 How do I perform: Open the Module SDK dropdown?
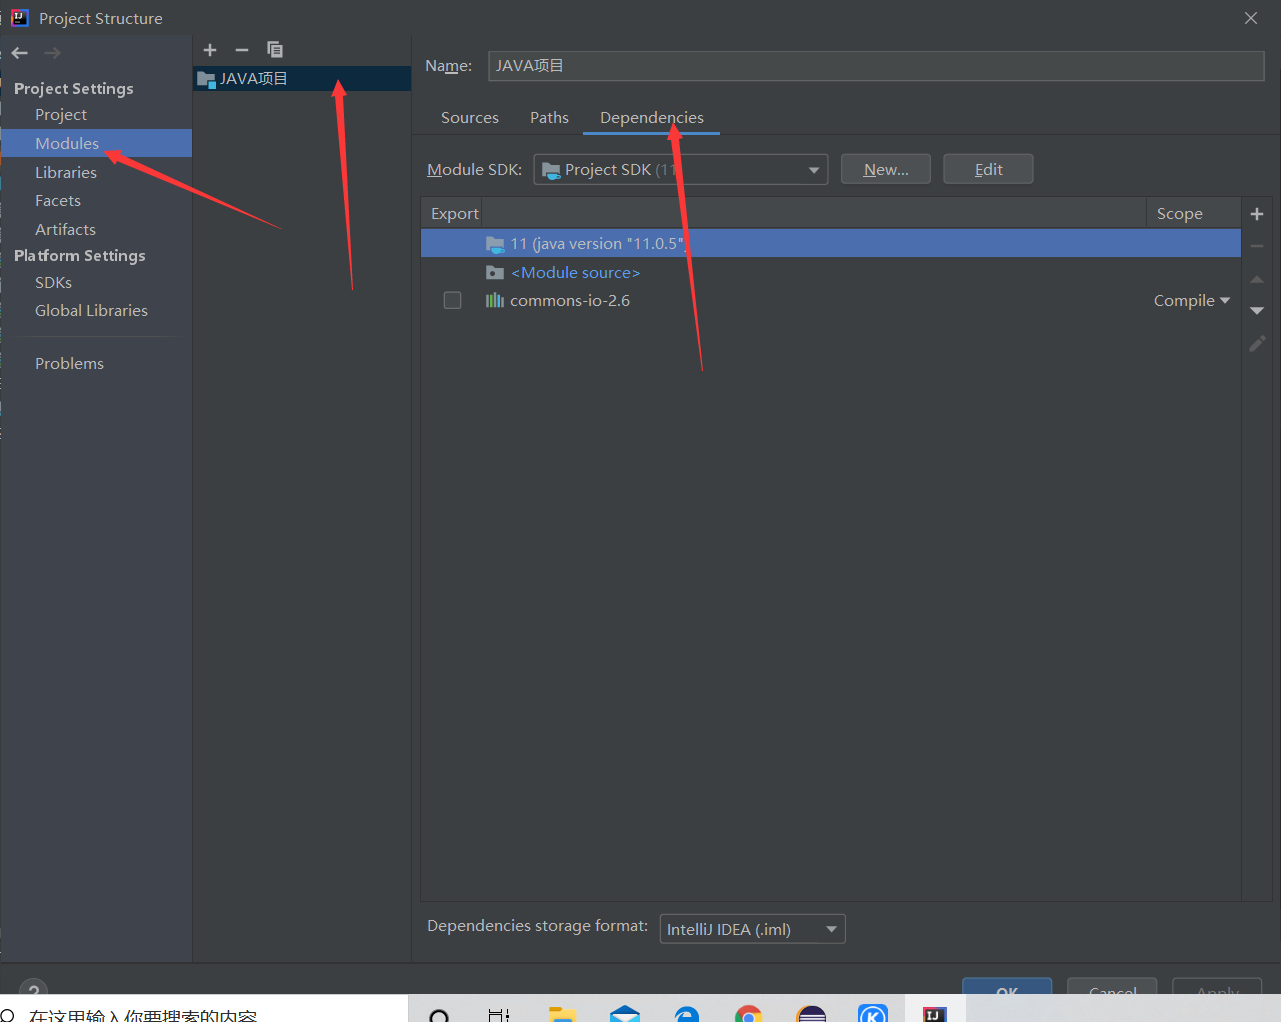click(680, 170)
